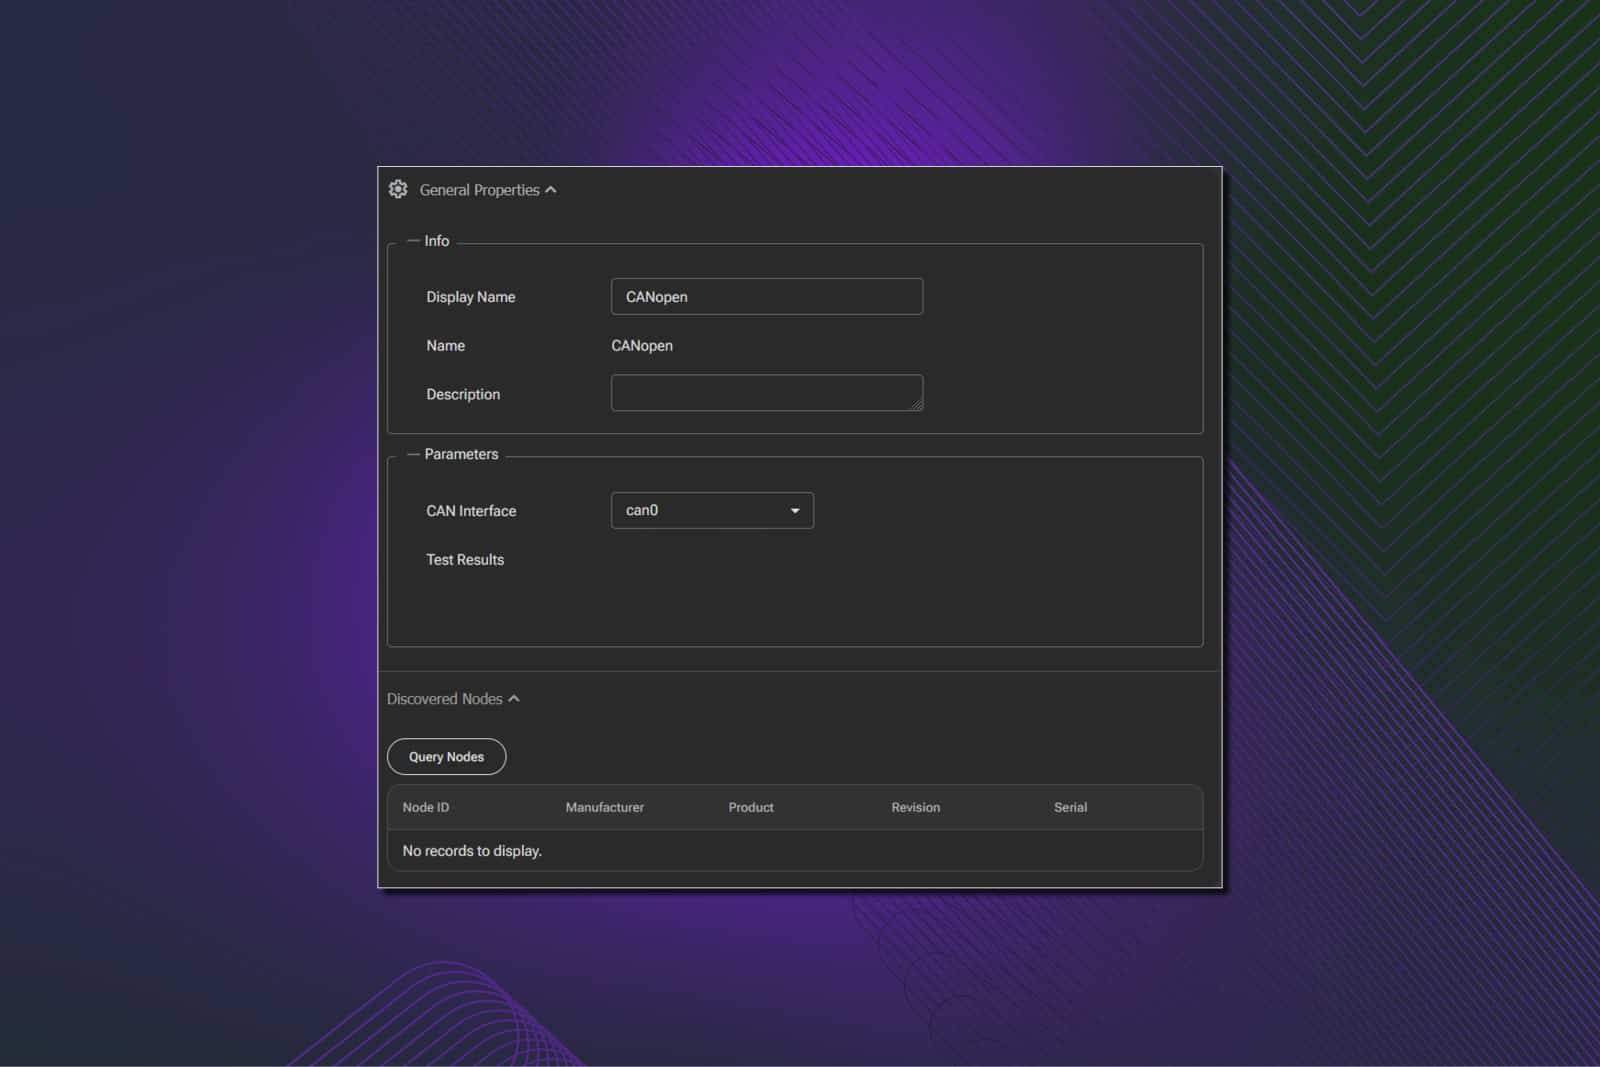The width and height of the screenshot is (1600, 1067).
Task: Focus the Description text area
Action: point(767,393)
